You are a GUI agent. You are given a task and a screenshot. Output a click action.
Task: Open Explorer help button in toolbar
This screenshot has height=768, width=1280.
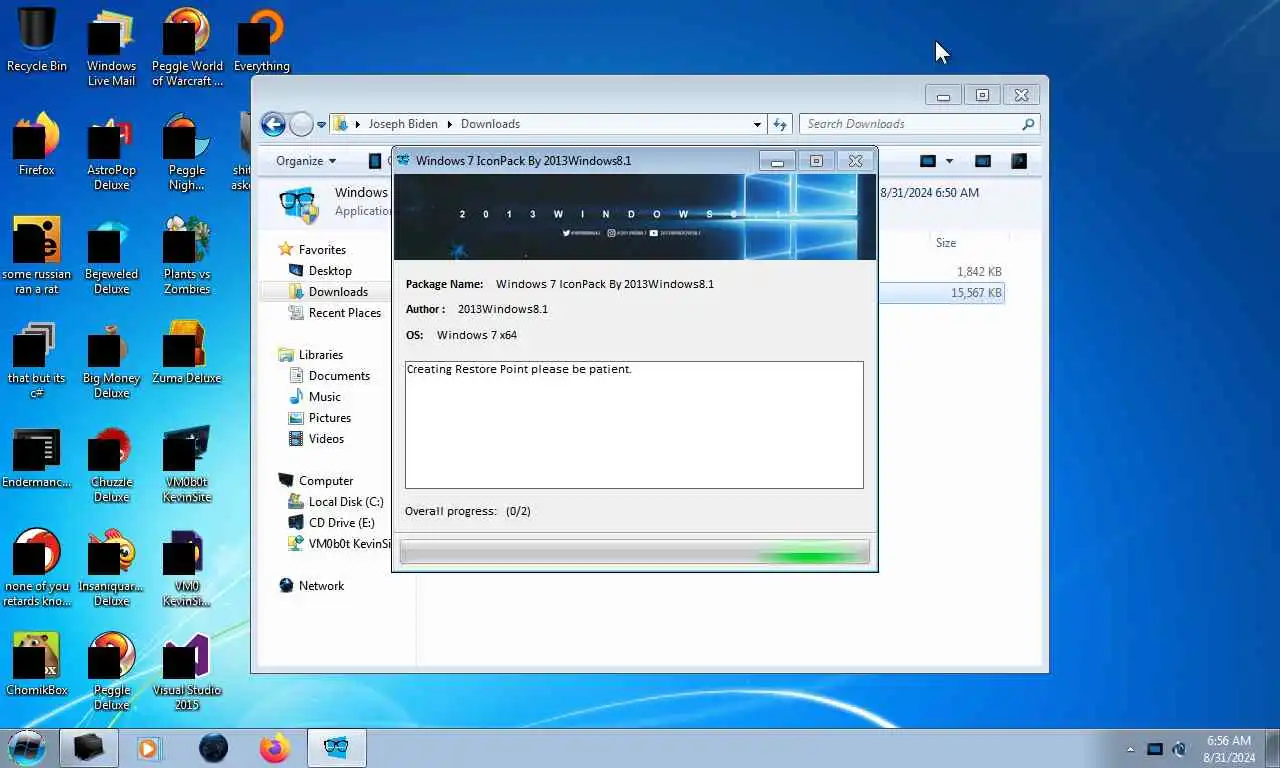point(1019,161)
